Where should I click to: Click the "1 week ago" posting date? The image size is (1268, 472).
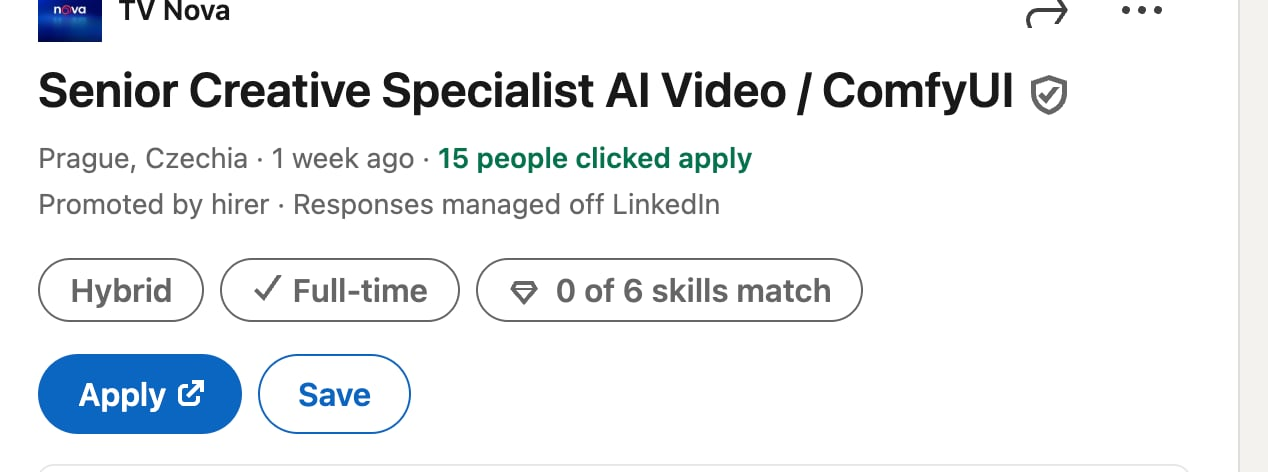click(x=342, y=158)
